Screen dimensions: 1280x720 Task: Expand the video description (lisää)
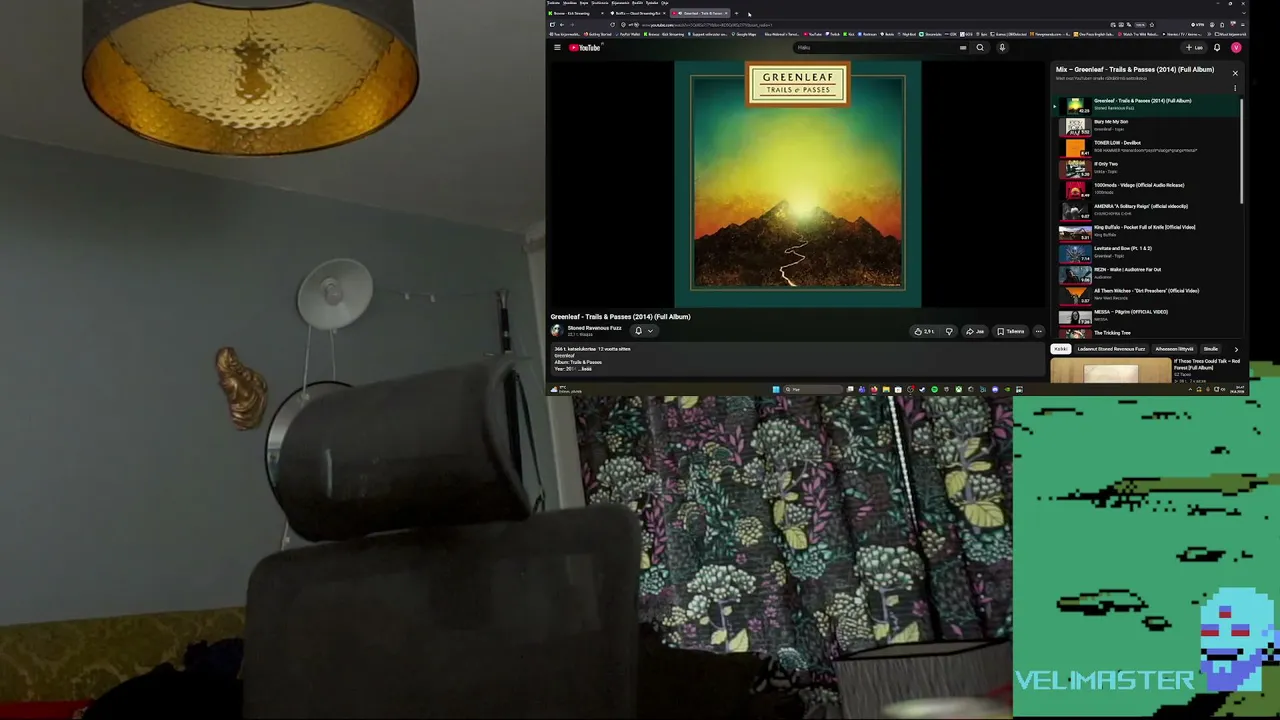tap(586, 369)
